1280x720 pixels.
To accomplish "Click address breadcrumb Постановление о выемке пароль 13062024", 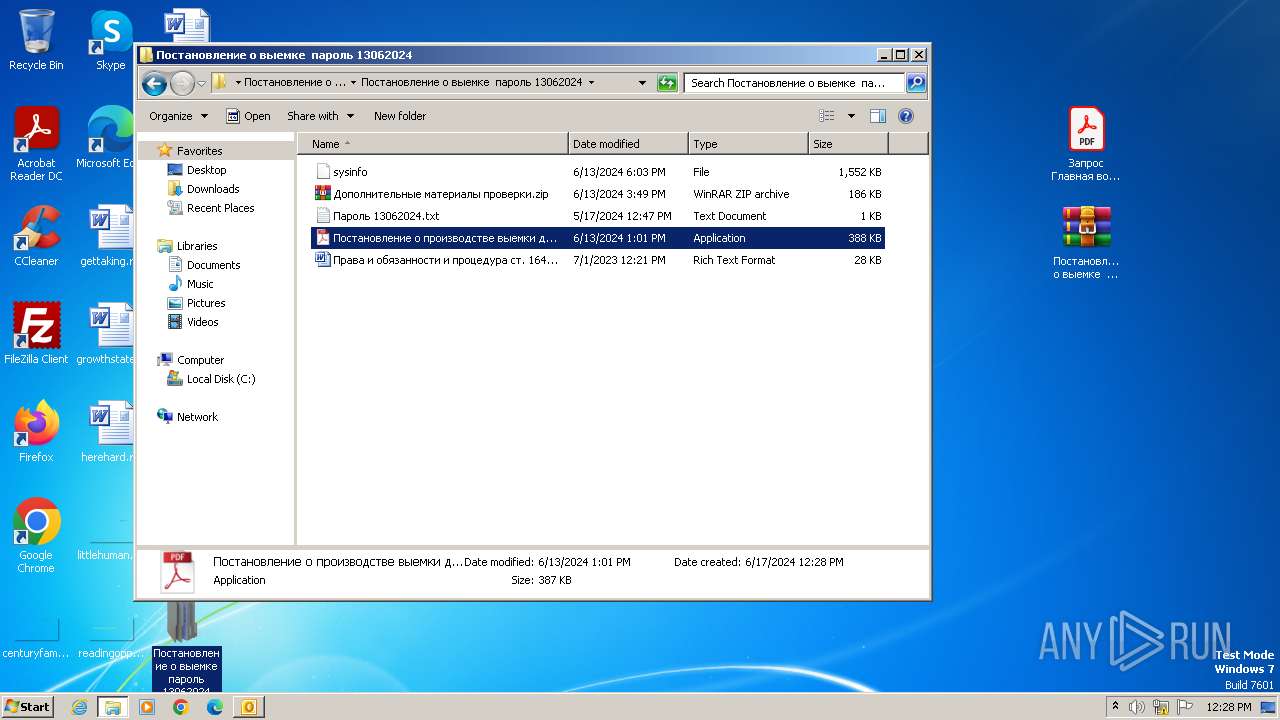I will (472, 83).
